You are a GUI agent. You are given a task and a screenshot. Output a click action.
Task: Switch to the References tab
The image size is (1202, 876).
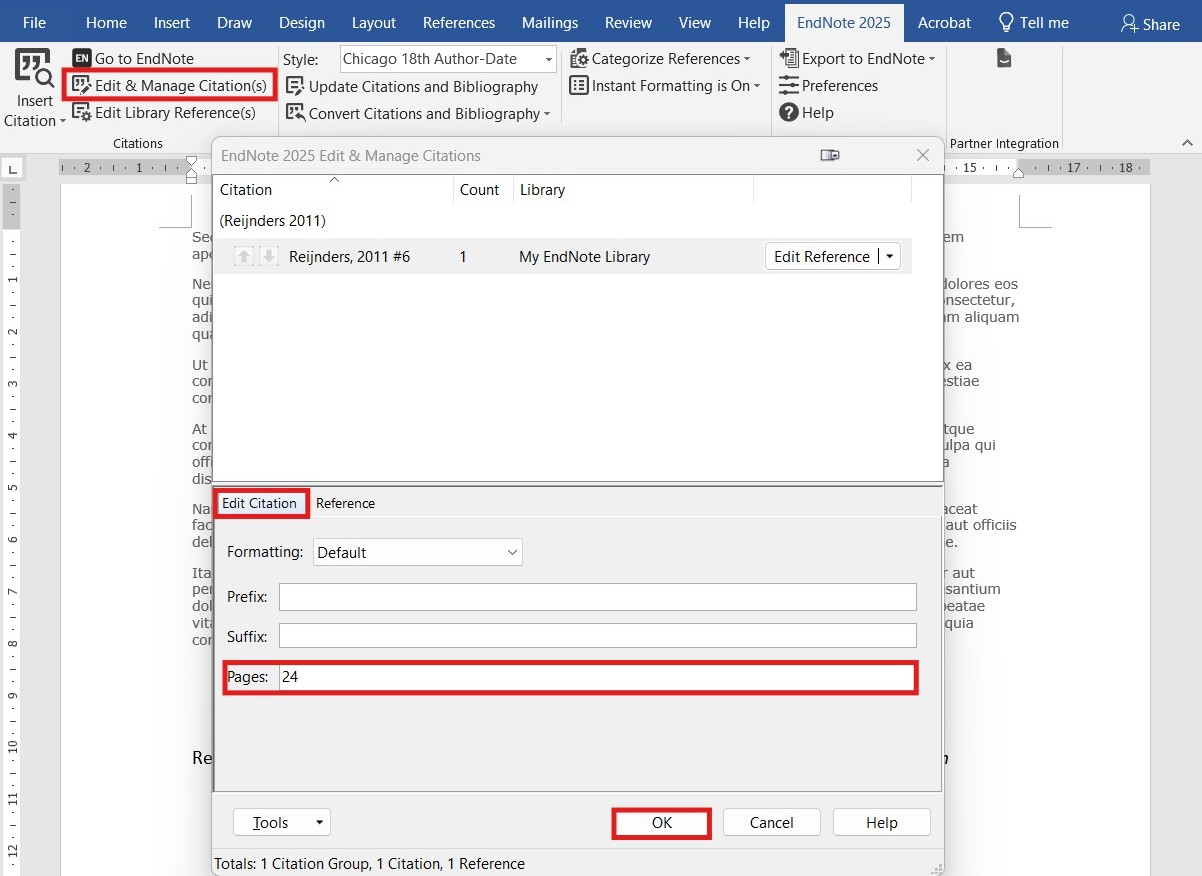pos(459,22)
